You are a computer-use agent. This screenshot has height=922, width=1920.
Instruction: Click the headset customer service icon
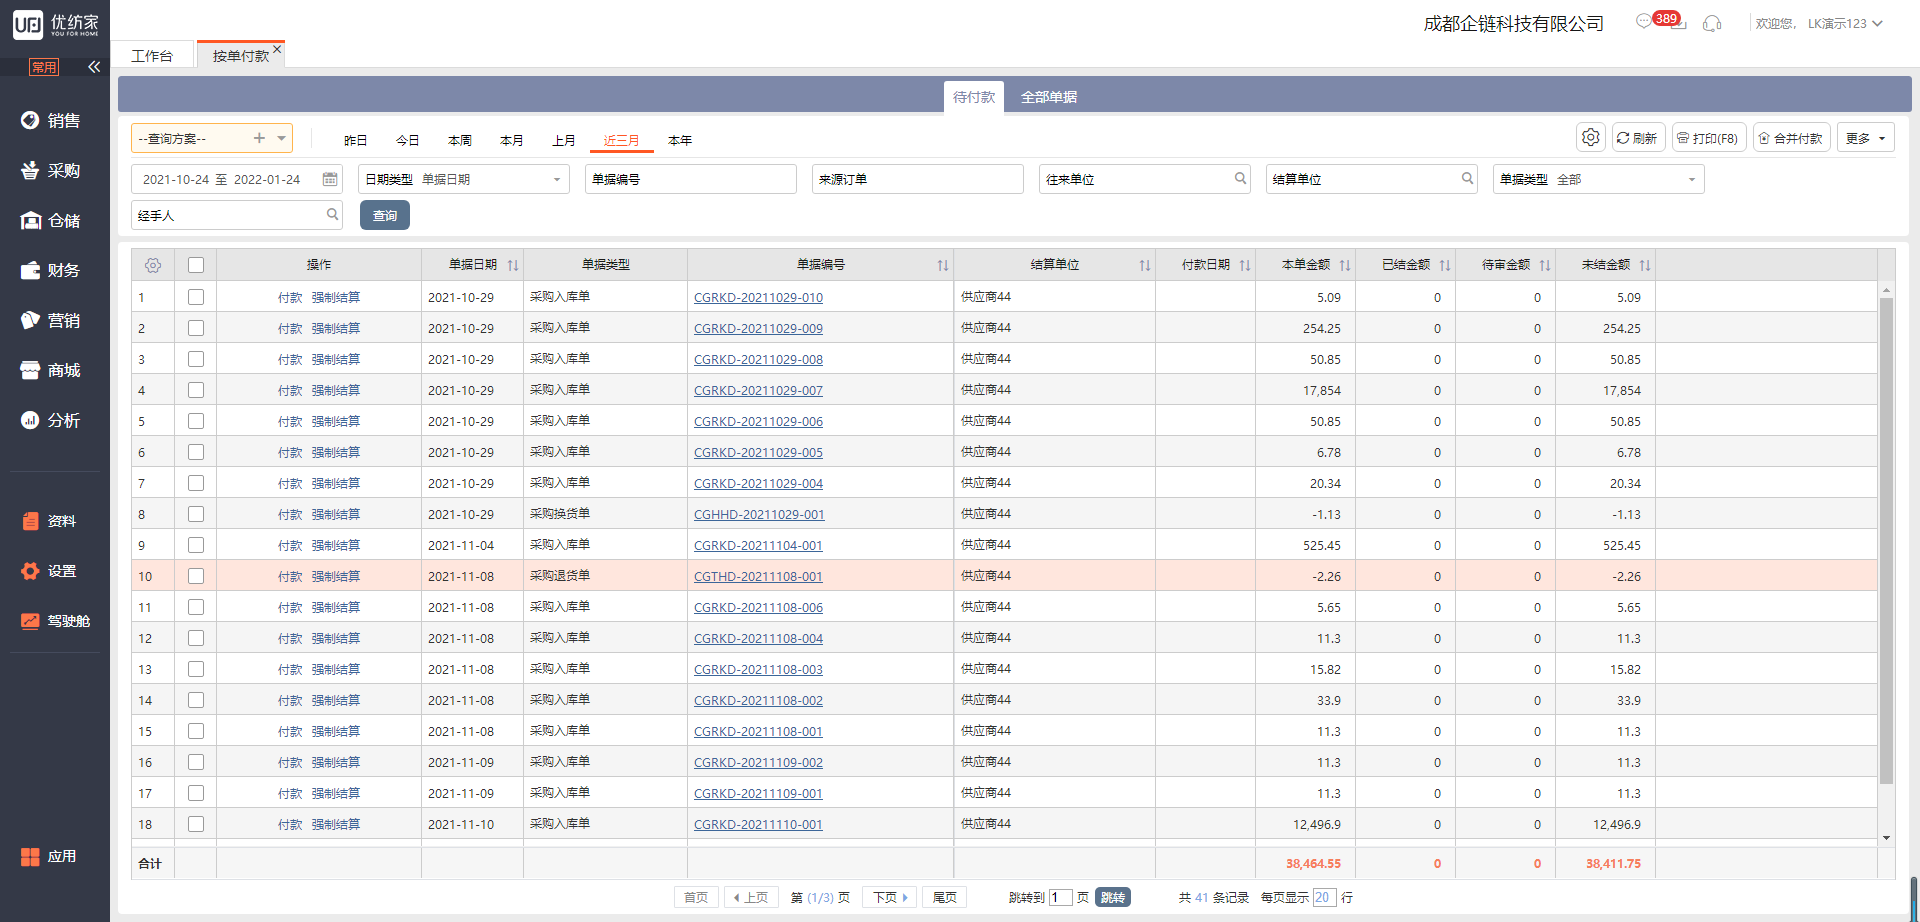(x=1712, y=23)
